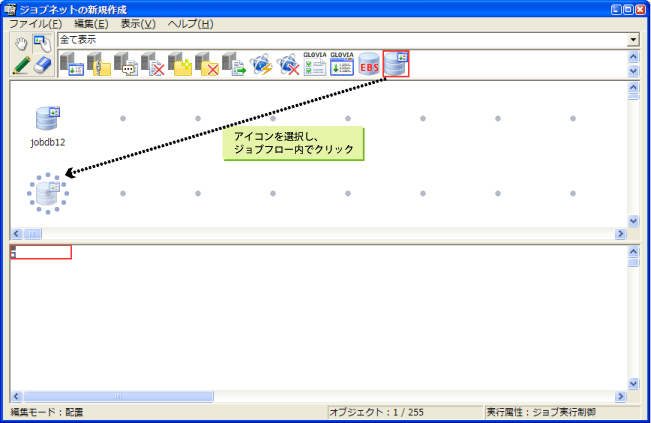Click job flow horizontal scroll right arrow
Image resolution: width=651 pixels, height=423 pixels.
click(620, 234)
